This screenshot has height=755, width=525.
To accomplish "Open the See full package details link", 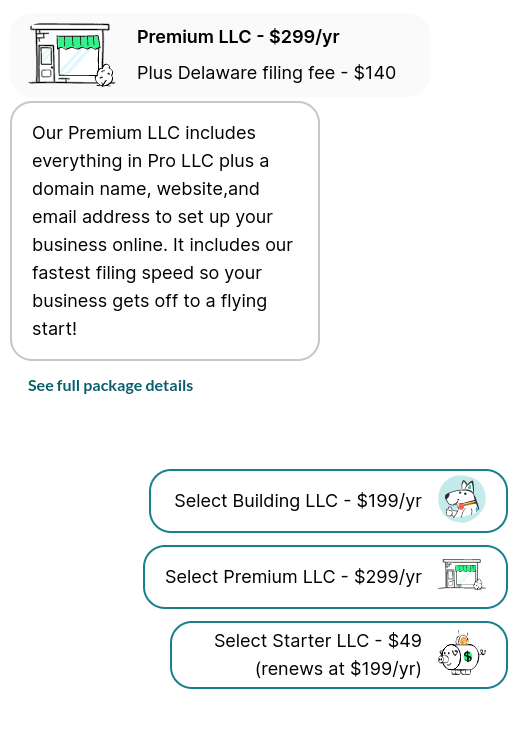I will (110, 386).
